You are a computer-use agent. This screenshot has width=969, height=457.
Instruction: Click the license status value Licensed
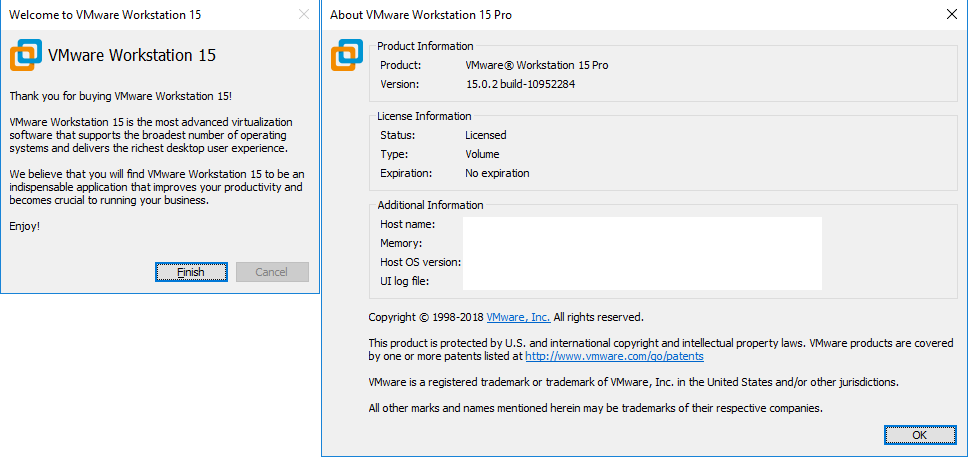[485, 135]
